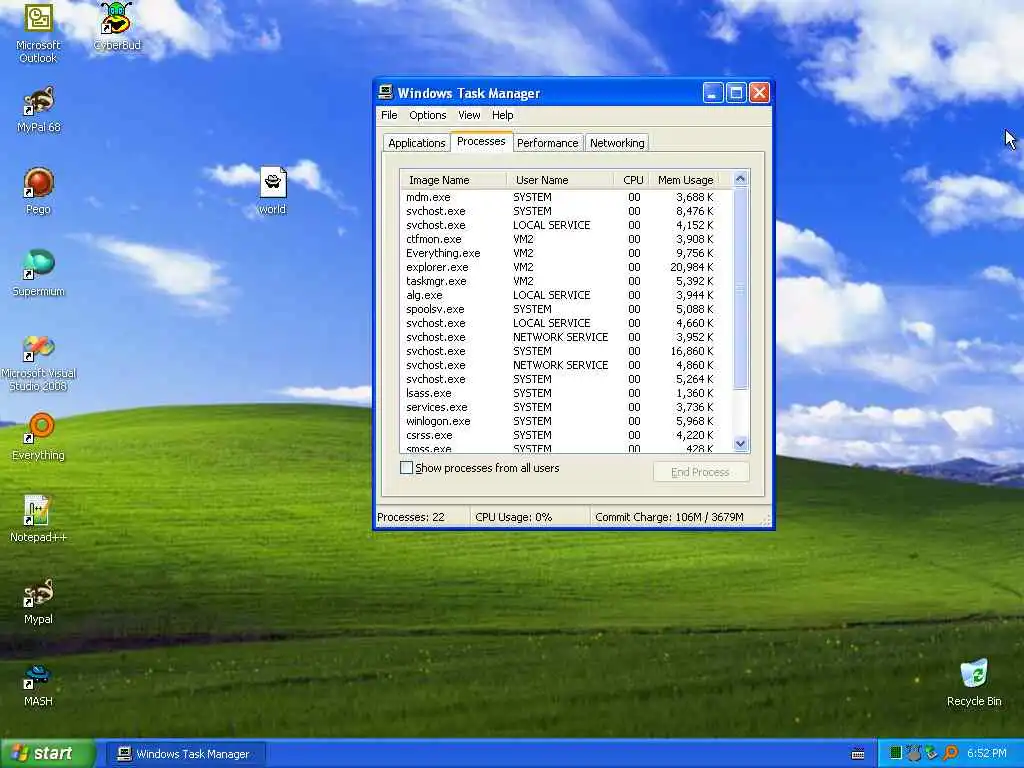The width and height of the screenshot is (1024, 768).
Task: Select the services.exe process
Action: pos(566,408)
